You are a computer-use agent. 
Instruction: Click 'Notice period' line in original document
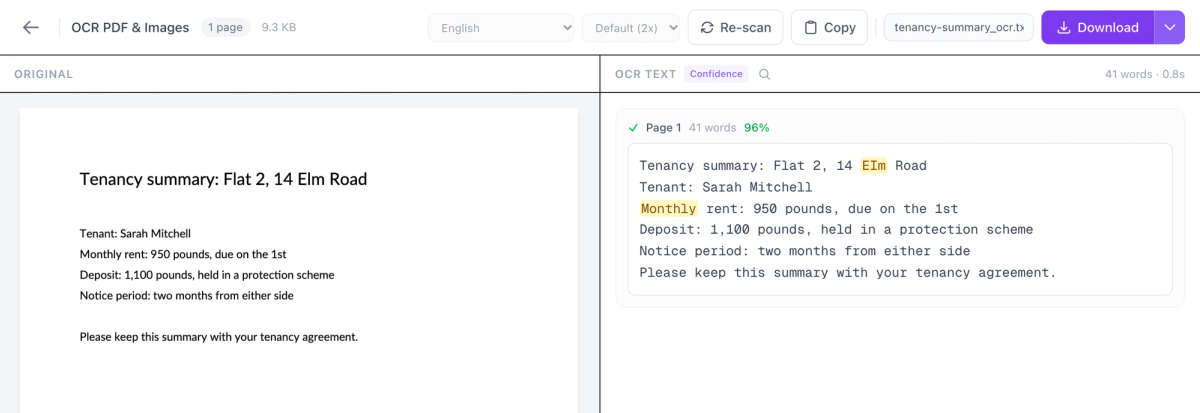pyautogui.click(x=187, y=295)
